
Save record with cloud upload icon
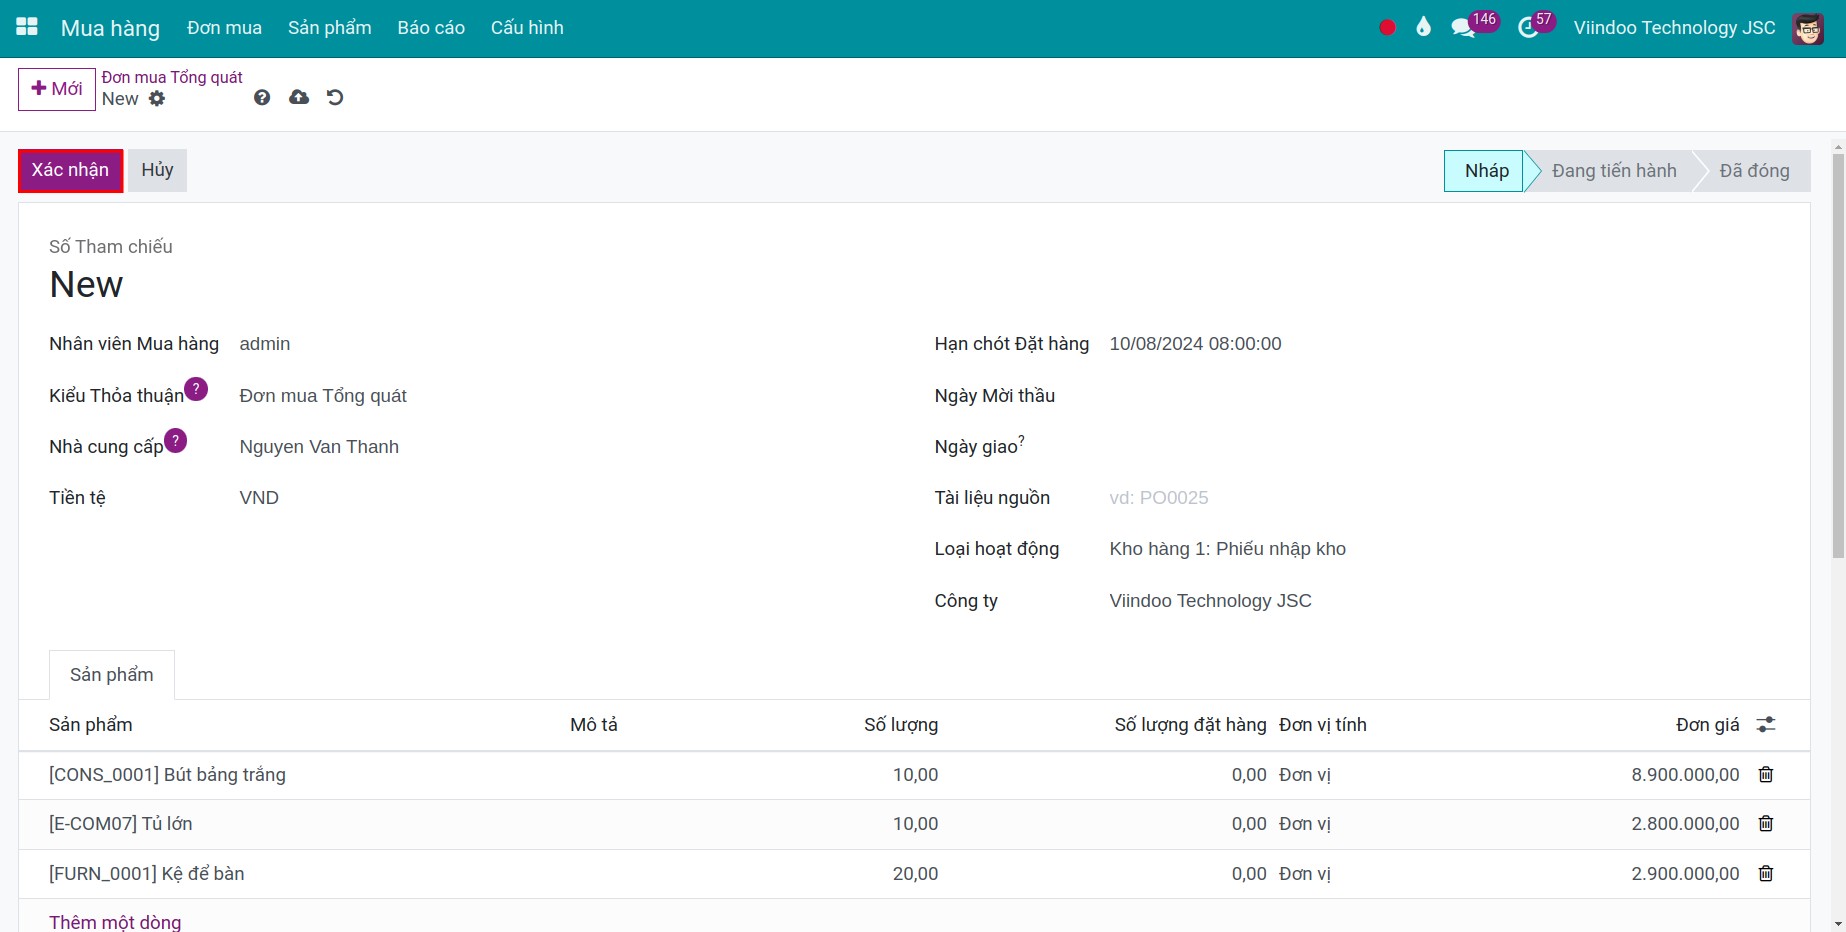pyautogui.click(x=299, y=97)
